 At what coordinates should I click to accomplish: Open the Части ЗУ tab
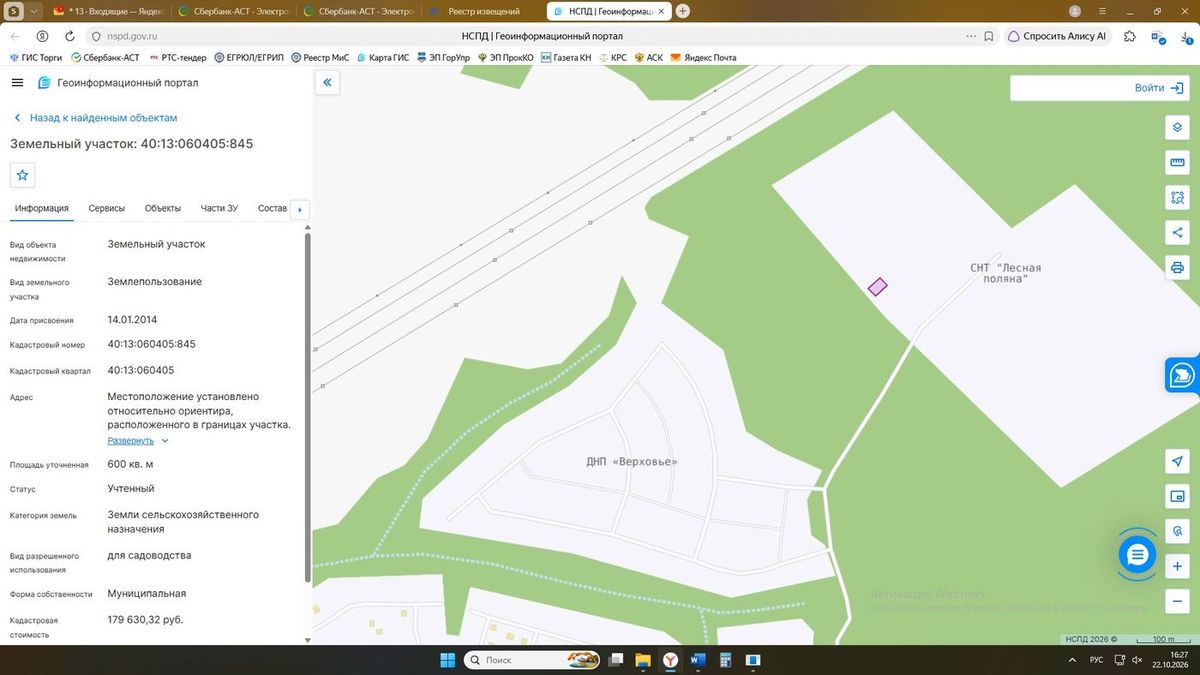click(x=219, y=208)
